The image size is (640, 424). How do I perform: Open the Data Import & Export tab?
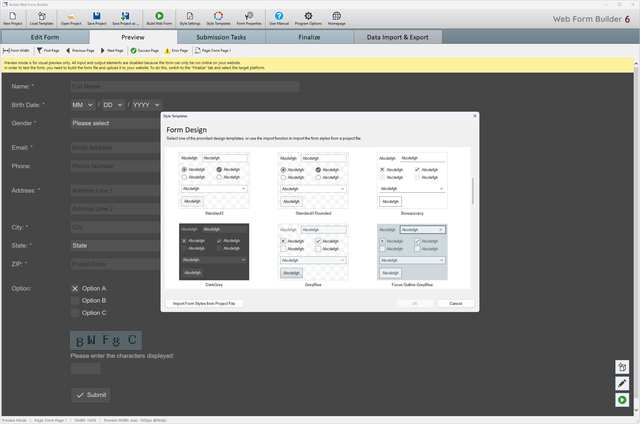(x=398, y=37)
